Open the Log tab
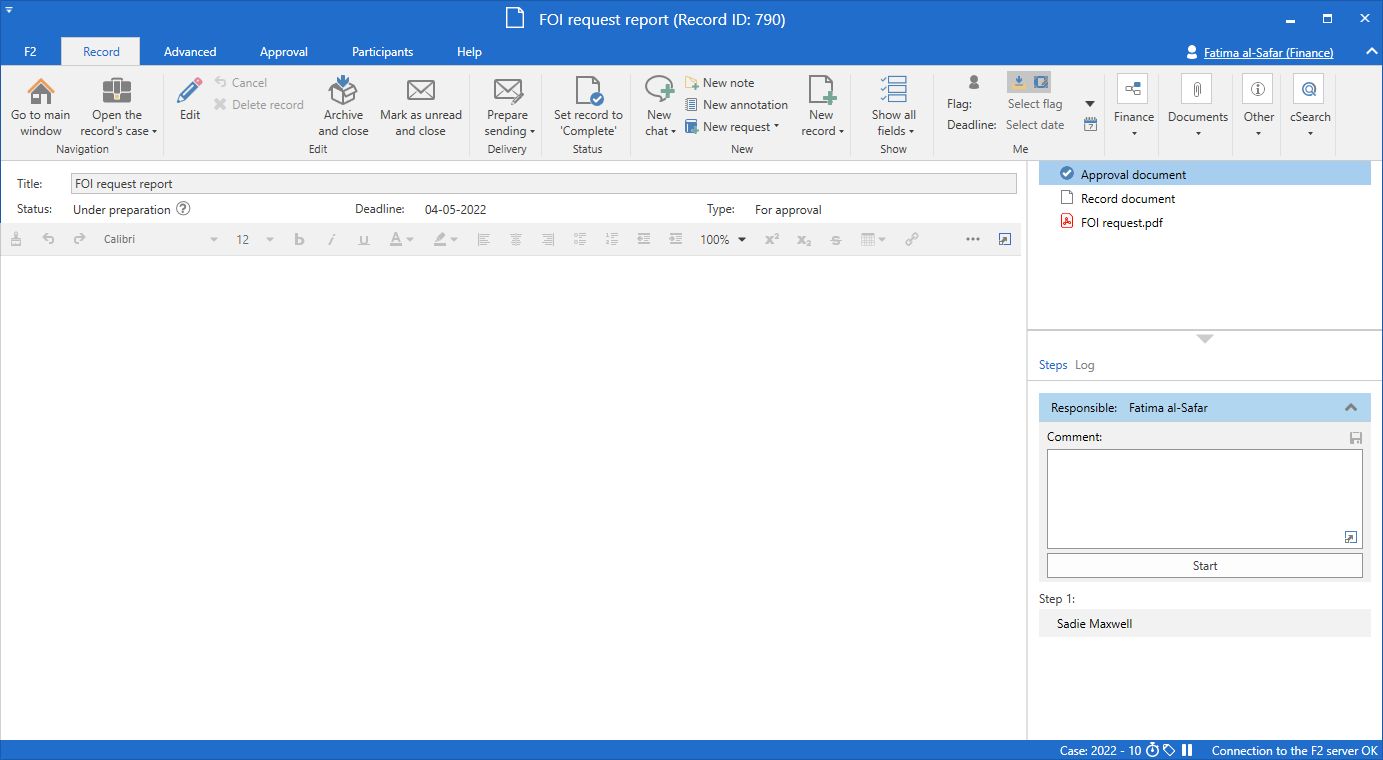The image size is (1383, 760). pyautogui.click(x=1085, y=365)
